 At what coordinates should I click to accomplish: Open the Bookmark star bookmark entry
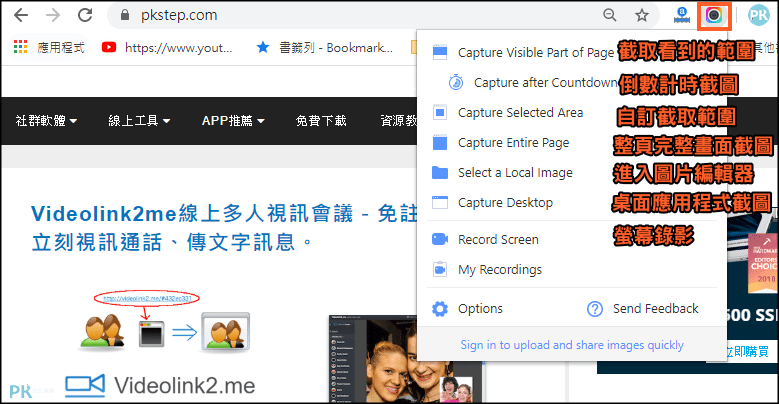point(324,47)
